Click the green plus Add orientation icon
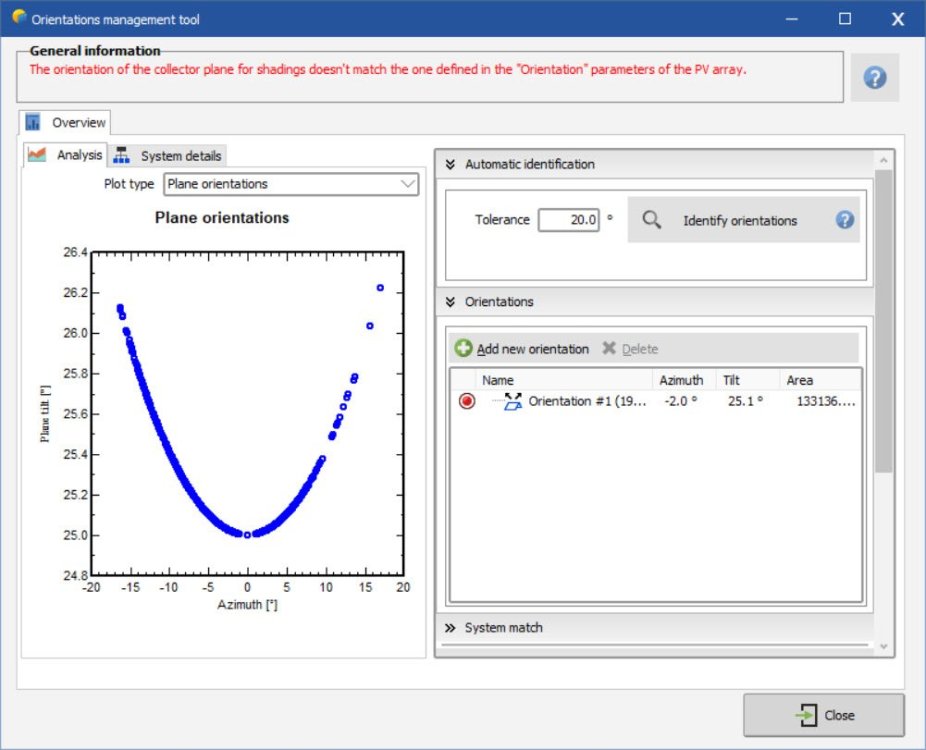Image resolution: width=926 pixels, height=750 pixels. pyautogui.click(x=463, y=349)
